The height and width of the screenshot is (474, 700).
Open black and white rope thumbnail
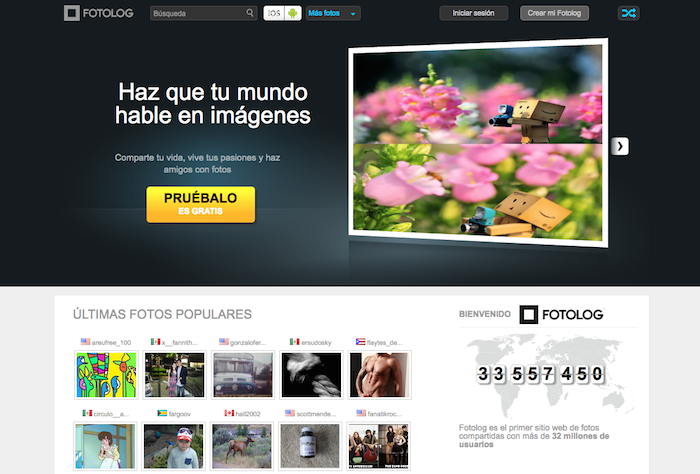(x=311, y=375)
